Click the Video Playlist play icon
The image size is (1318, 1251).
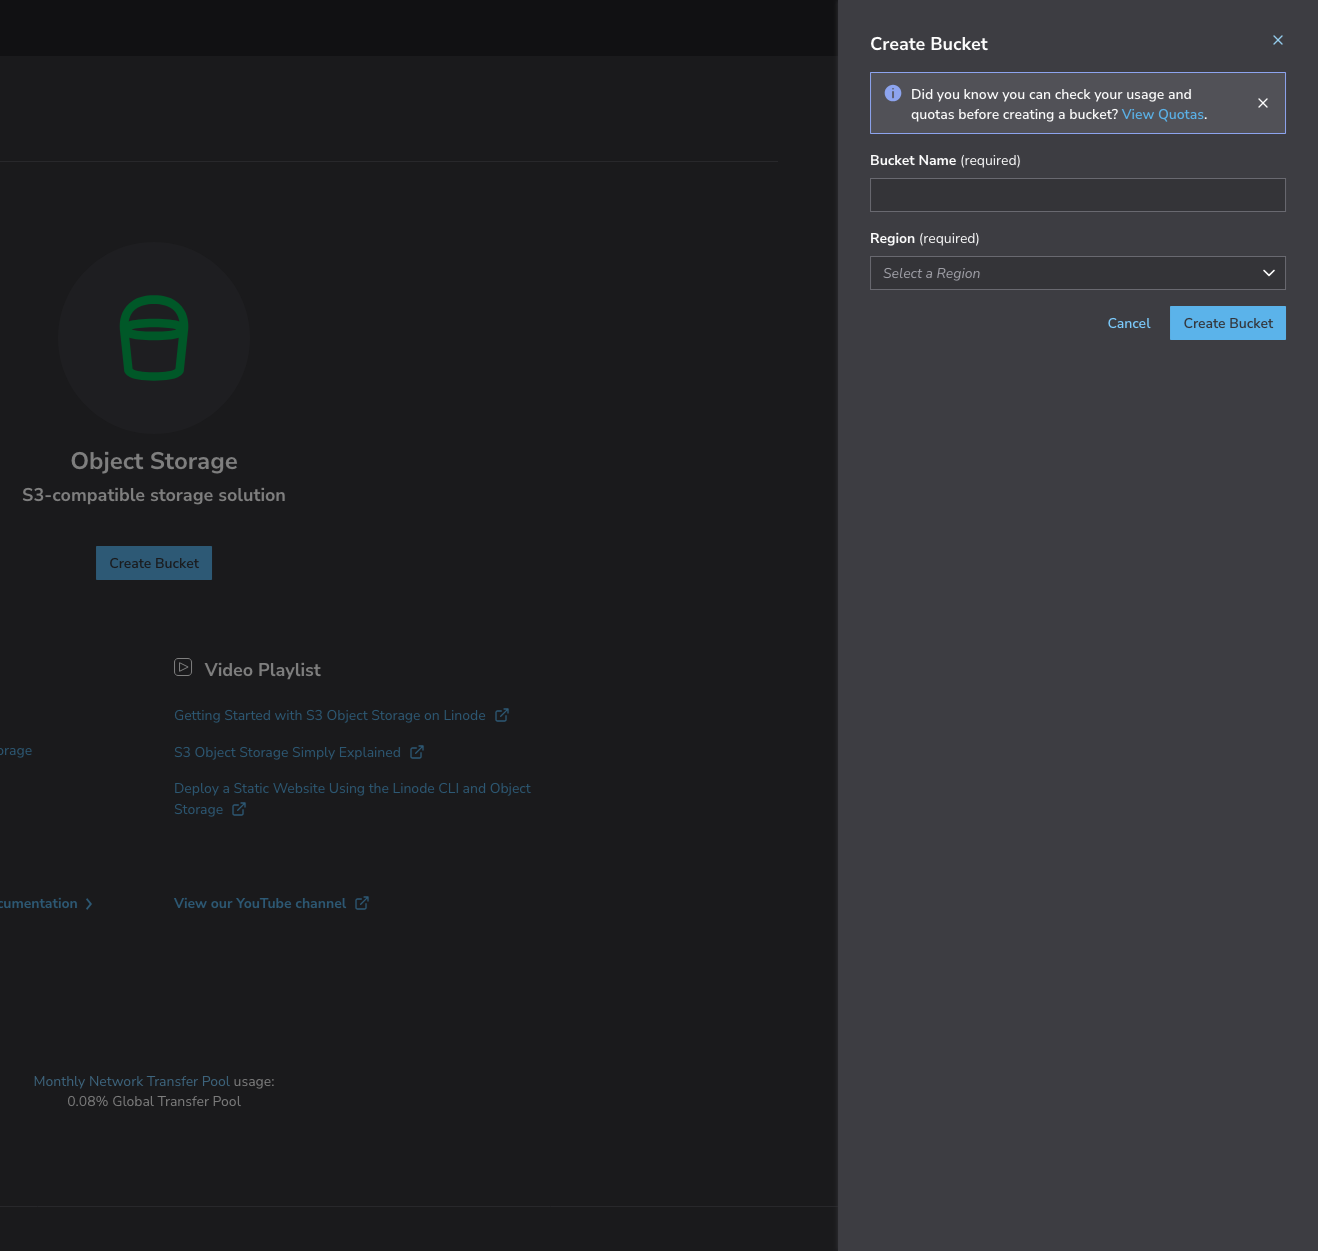coord(183,667)
